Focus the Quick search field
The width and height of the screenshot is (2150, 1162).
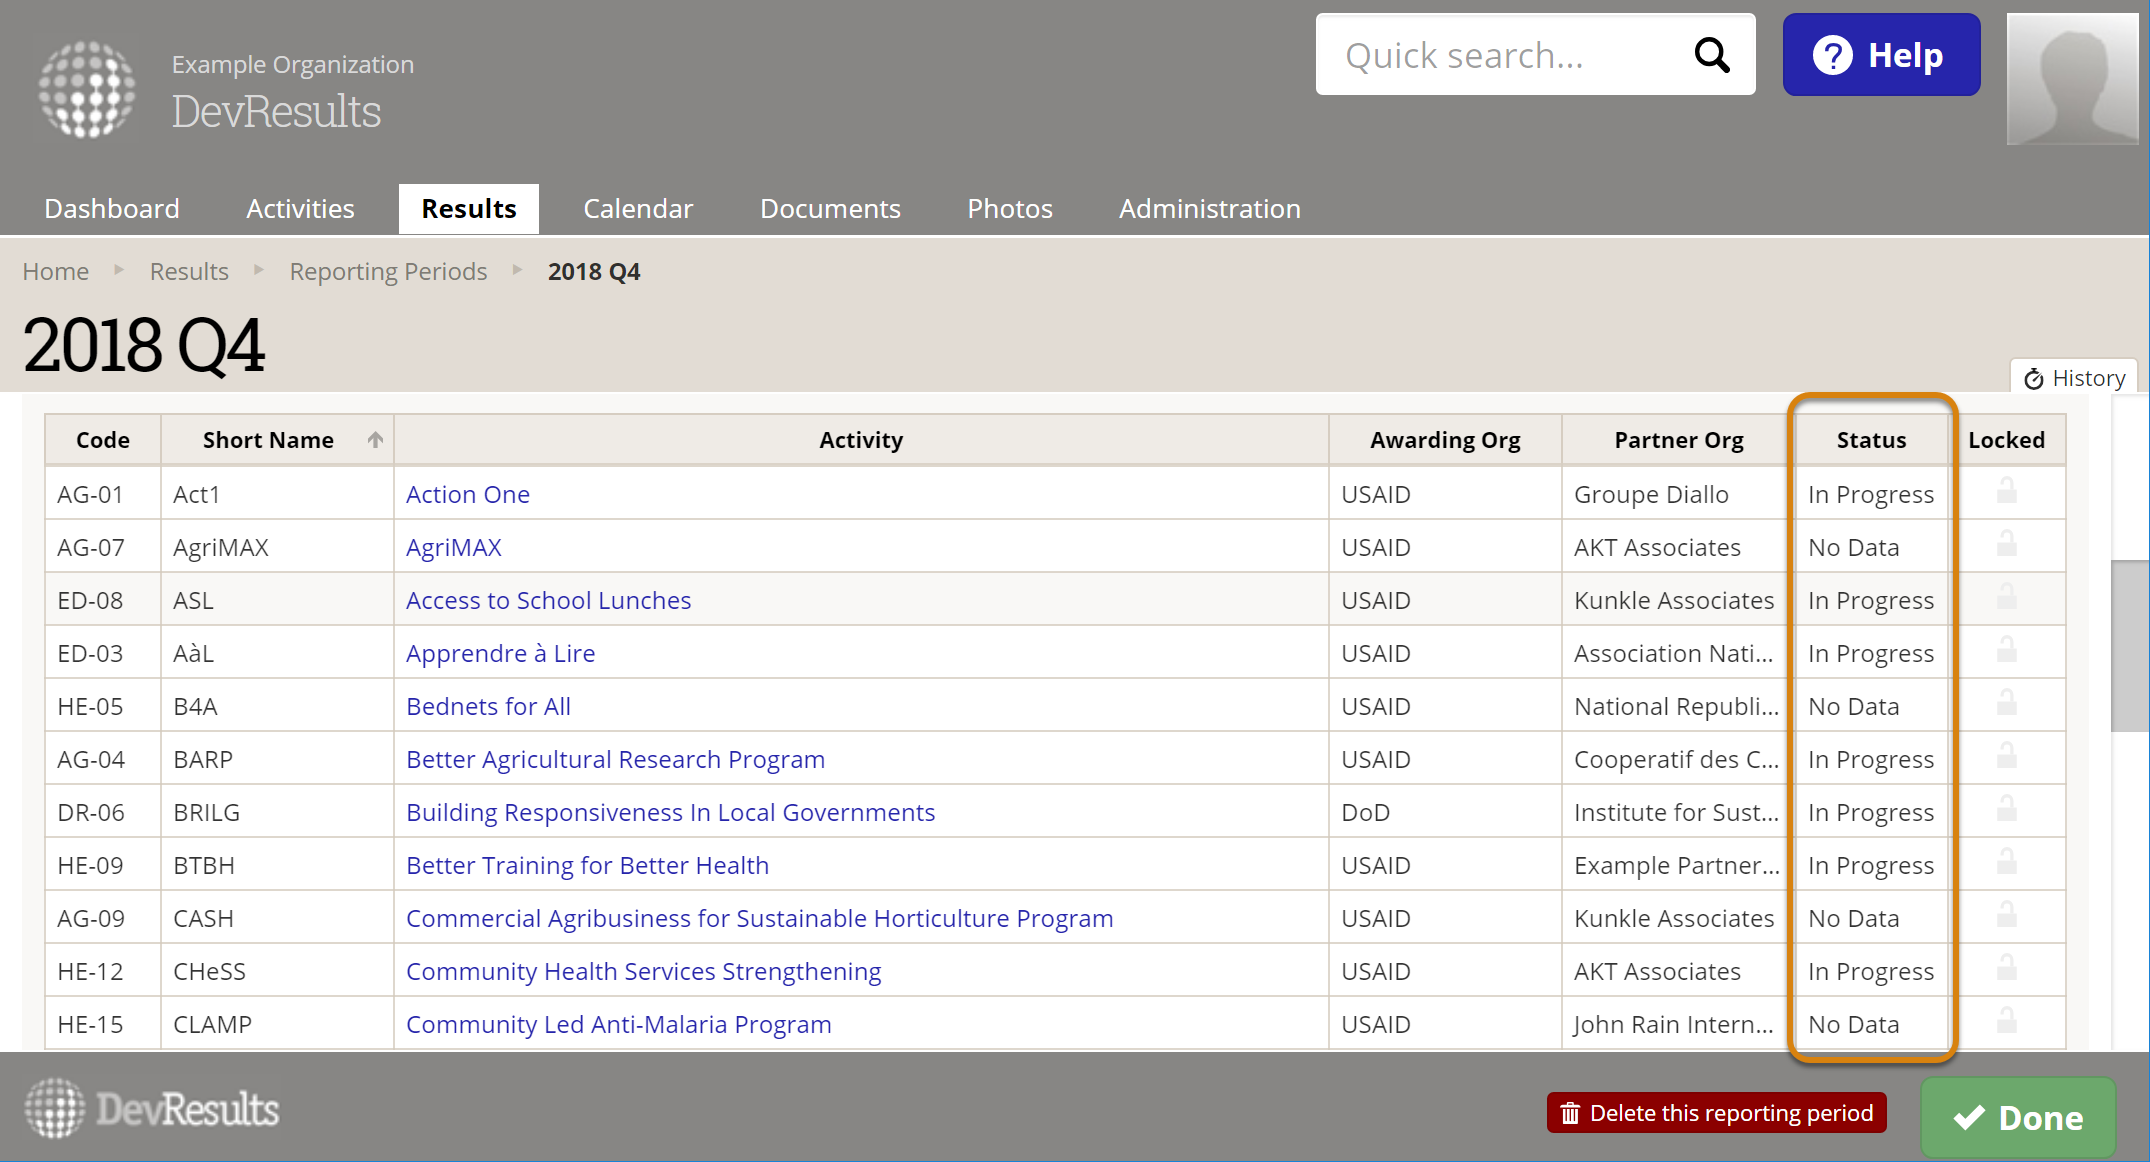pos(1500,55)
